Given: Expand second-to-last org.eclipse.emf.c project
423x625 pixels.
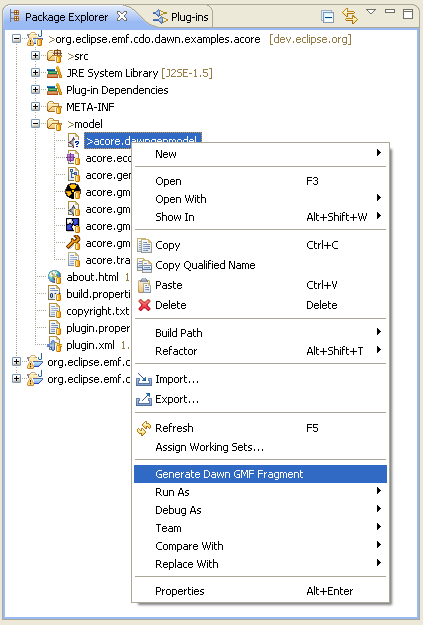Looking at the screenshot, I should coord(16,362).
